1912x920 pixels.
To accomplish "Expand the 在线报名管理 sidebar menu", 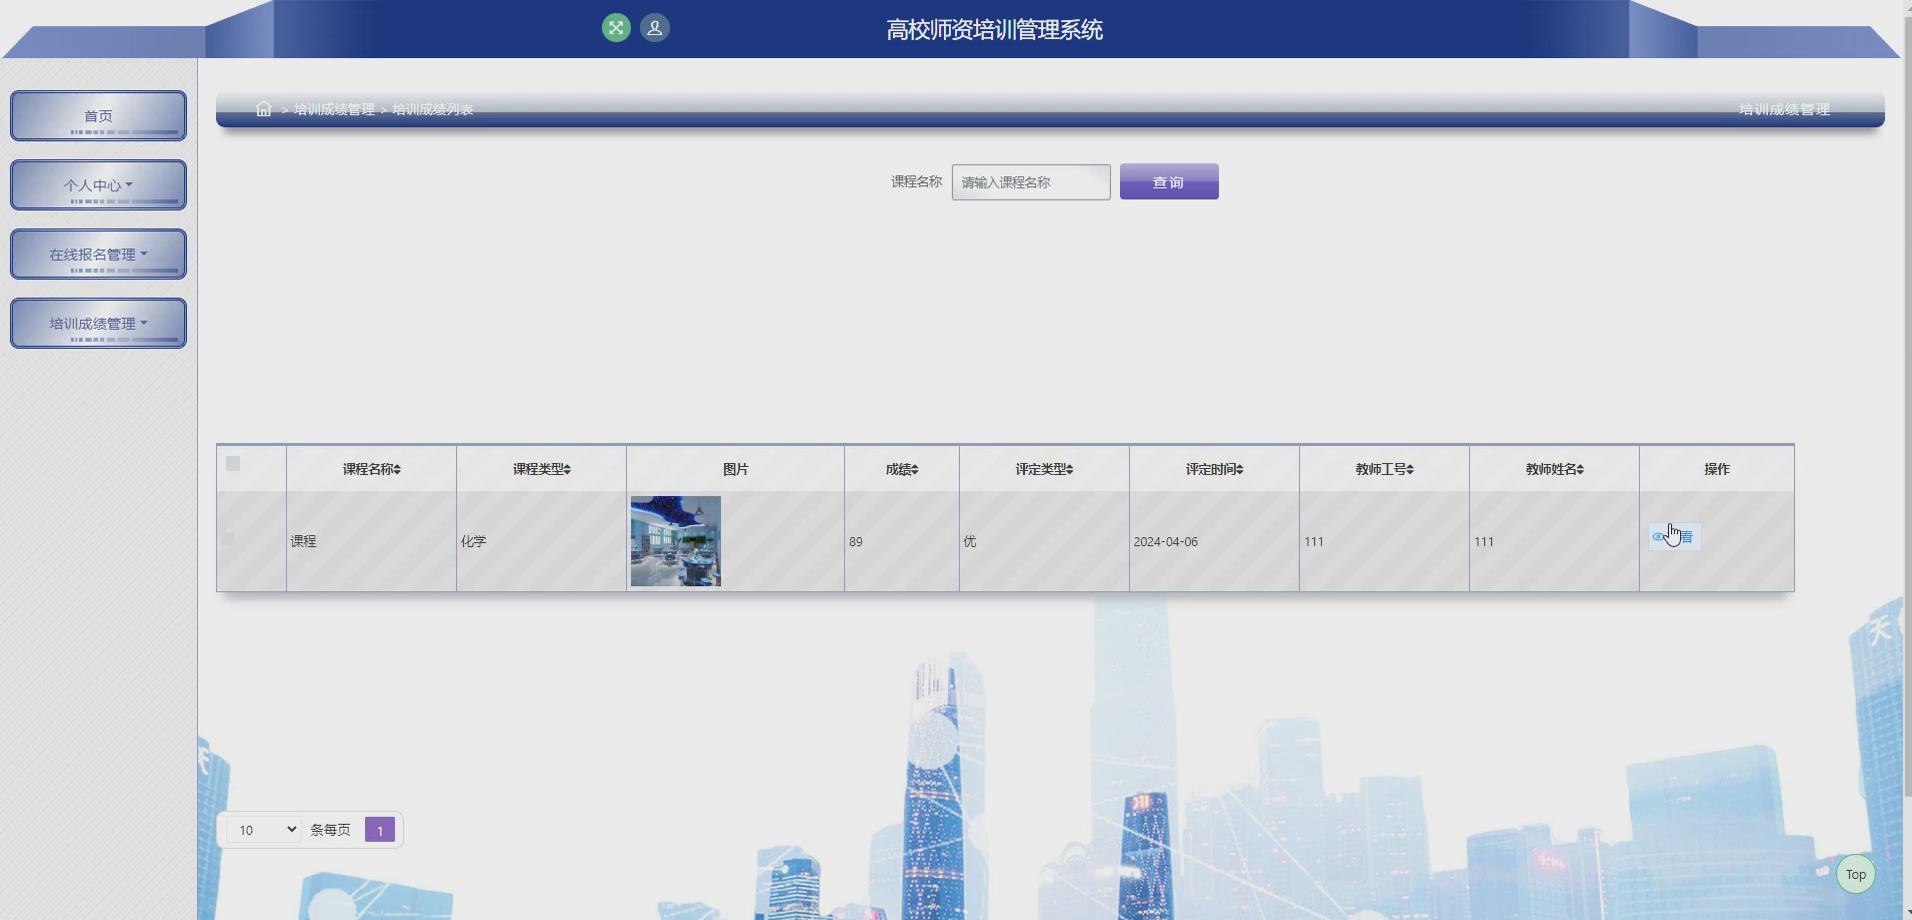I will pos(98,254).
